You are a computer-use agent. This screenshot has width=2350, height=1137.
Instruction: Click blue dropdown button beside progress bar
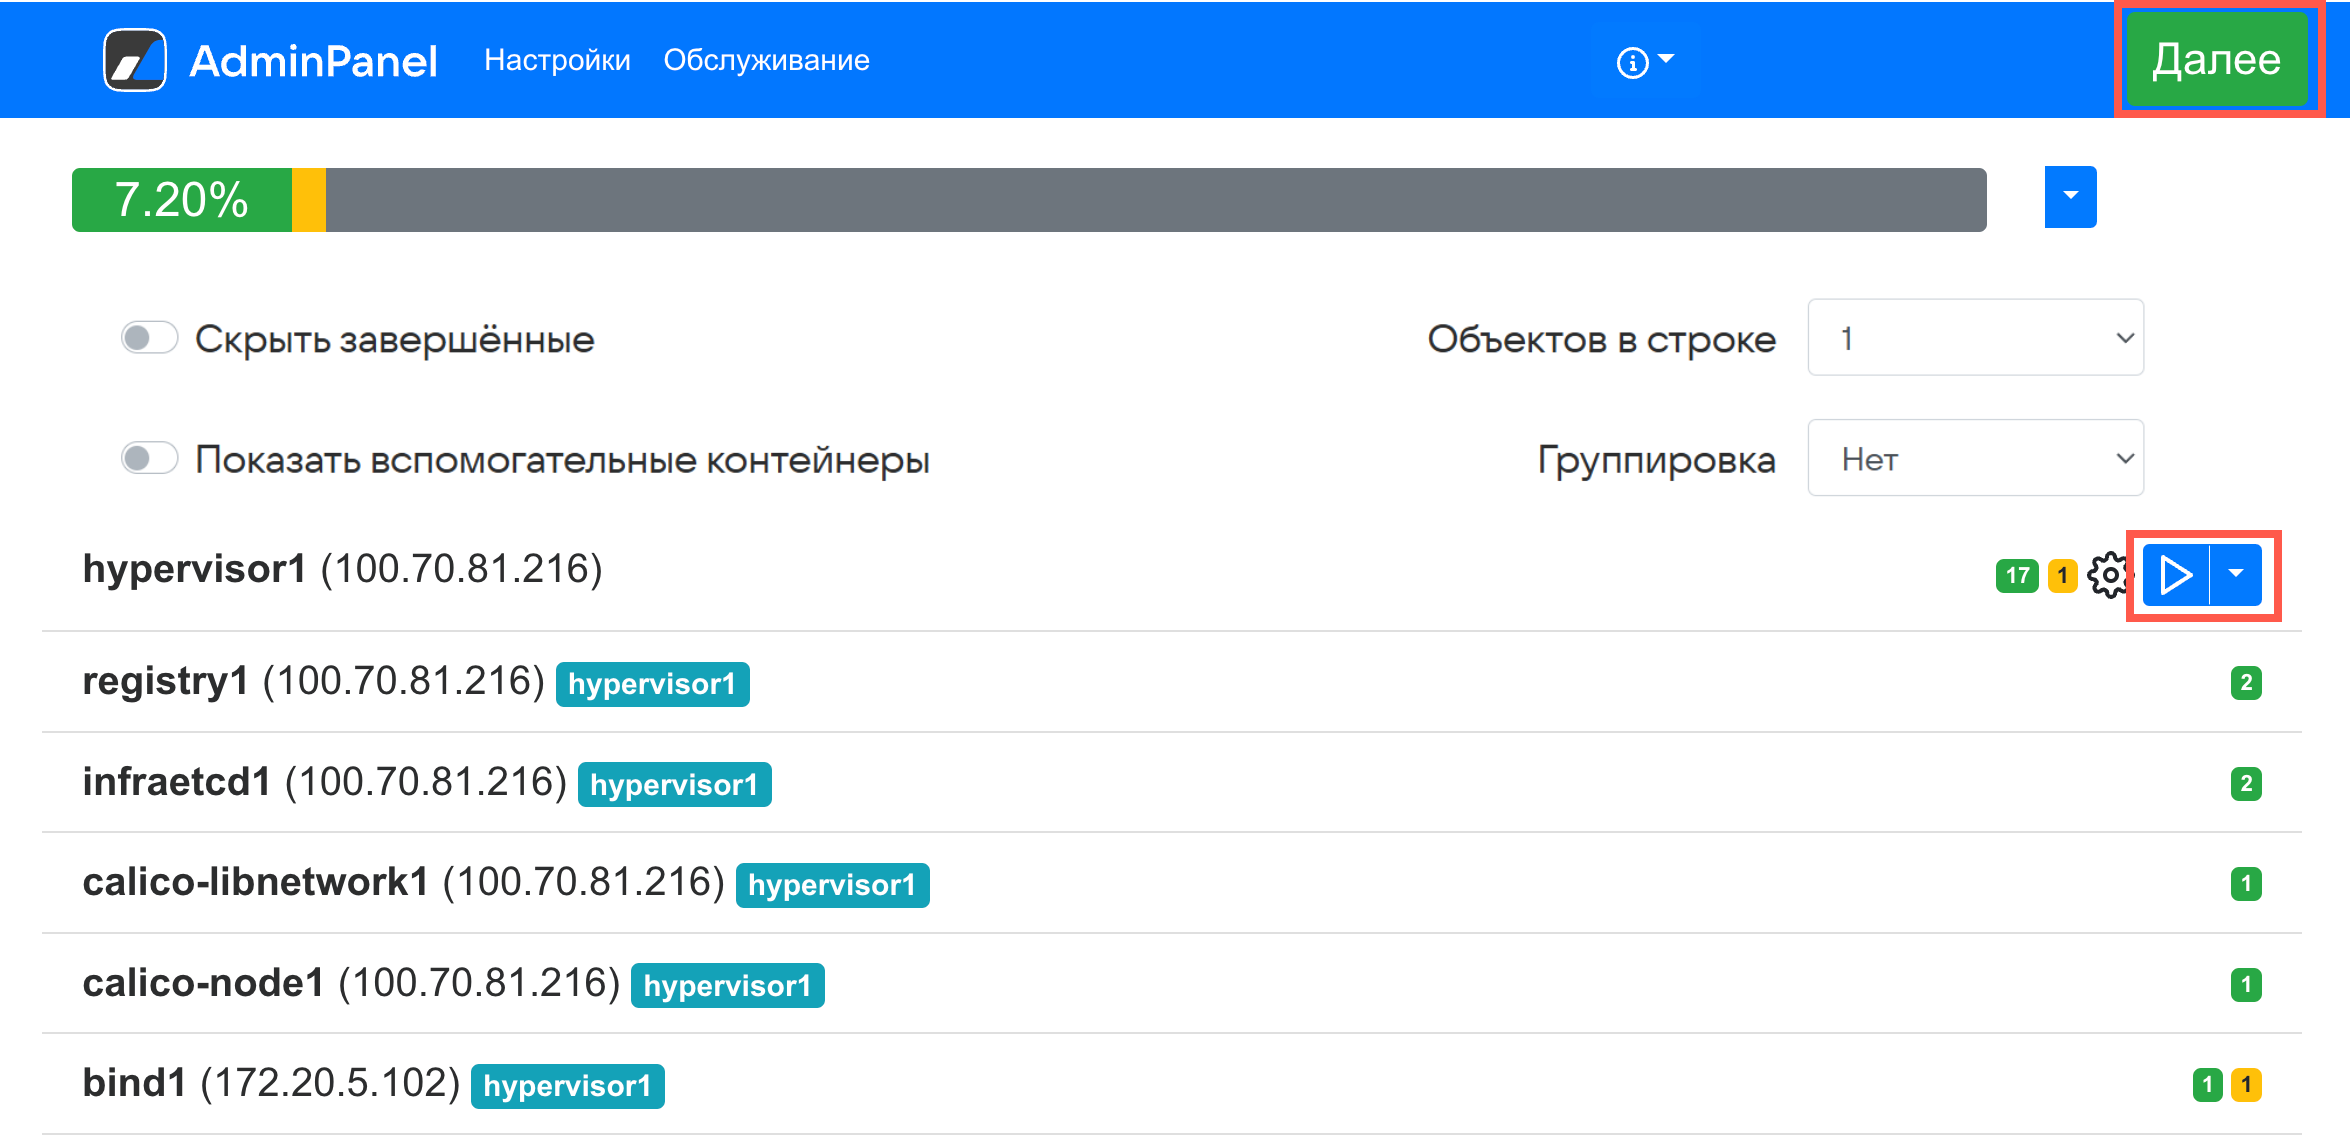[2070, 197]
